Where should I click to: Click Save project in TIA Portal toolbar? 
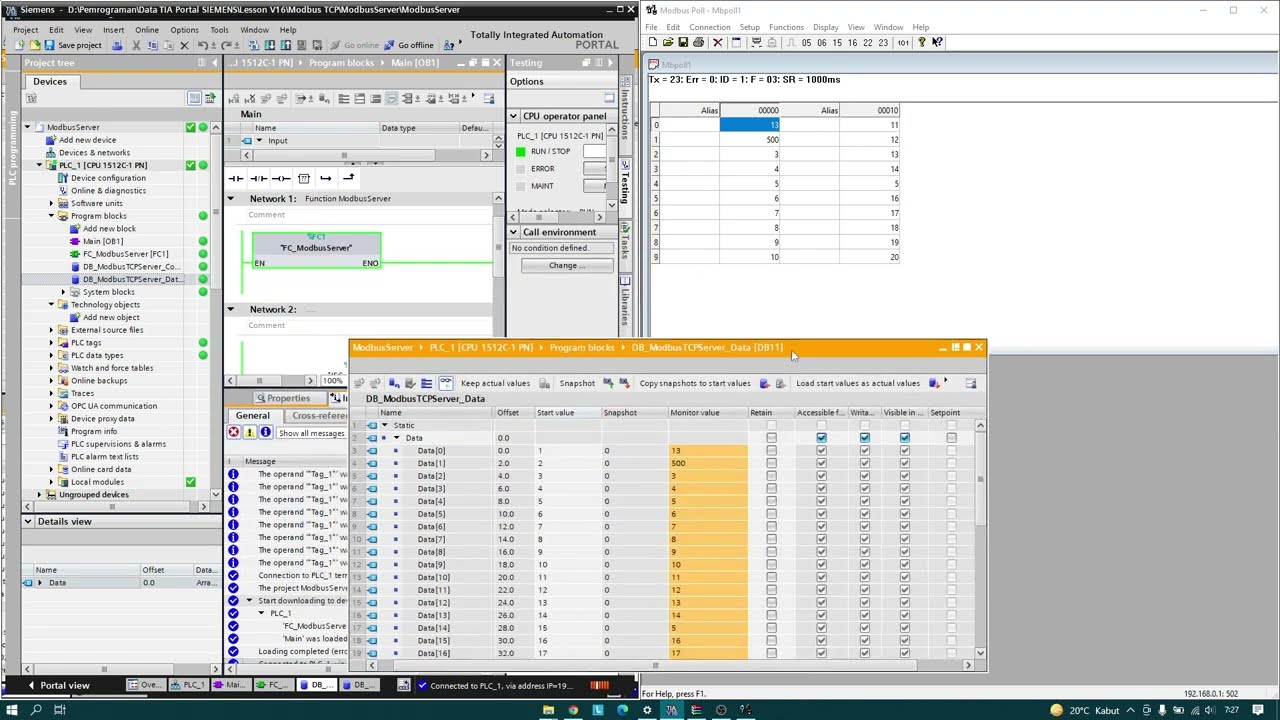click(72, 45)
